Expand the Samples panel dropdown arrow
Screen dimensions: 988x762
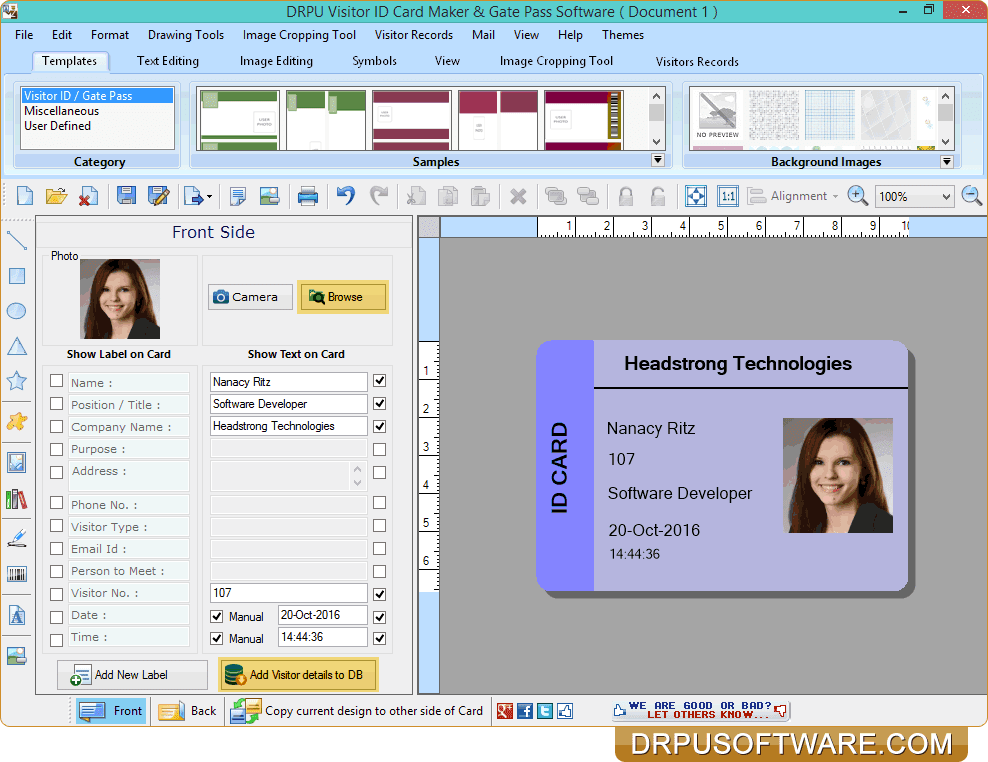658,159
